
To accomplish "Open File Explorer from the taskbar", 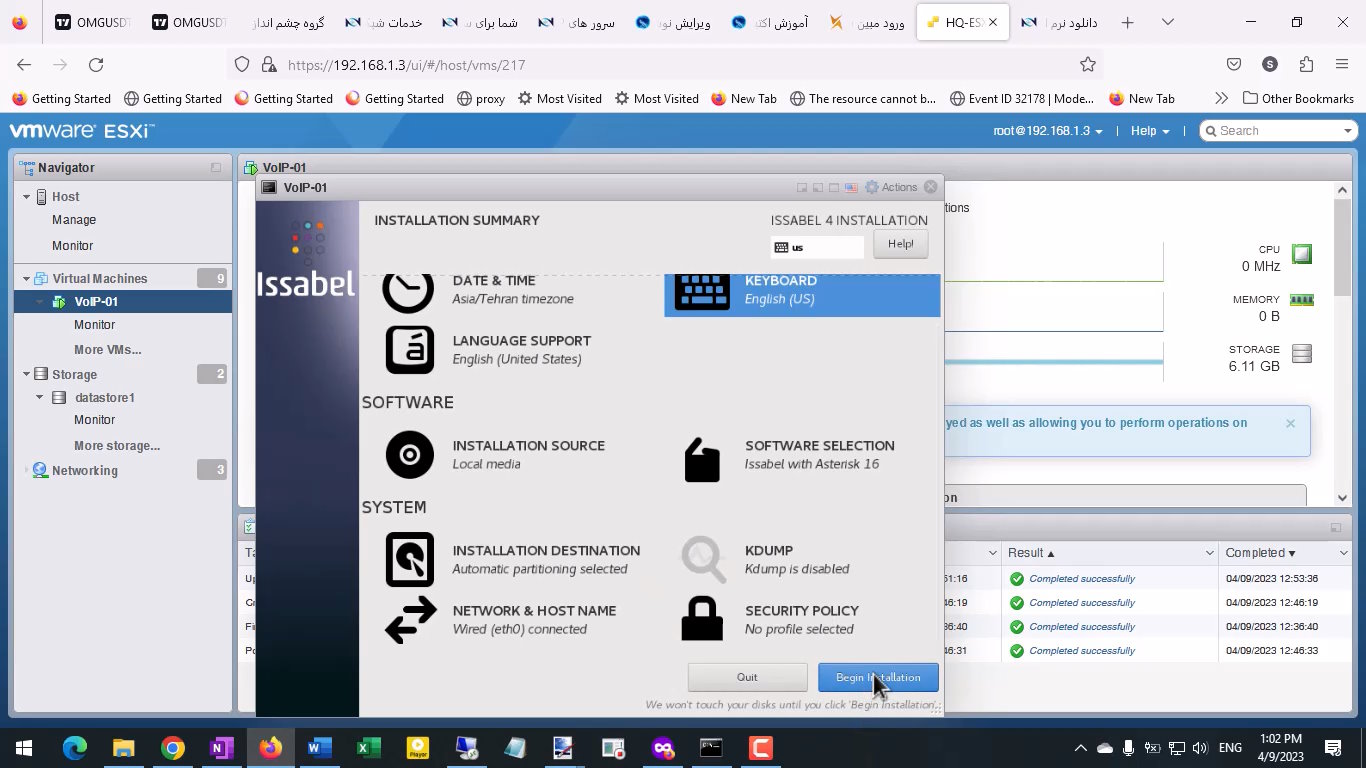I will (123, 748).
